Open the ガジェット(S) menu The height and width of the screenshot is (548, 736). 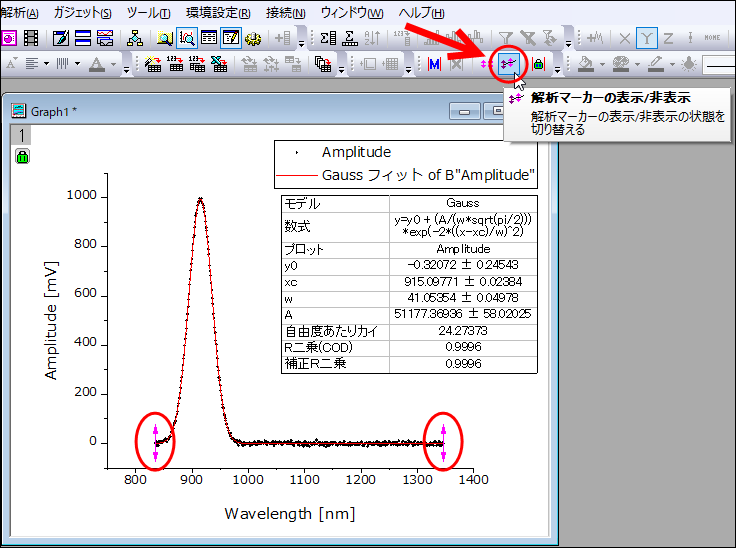(82, 13)
